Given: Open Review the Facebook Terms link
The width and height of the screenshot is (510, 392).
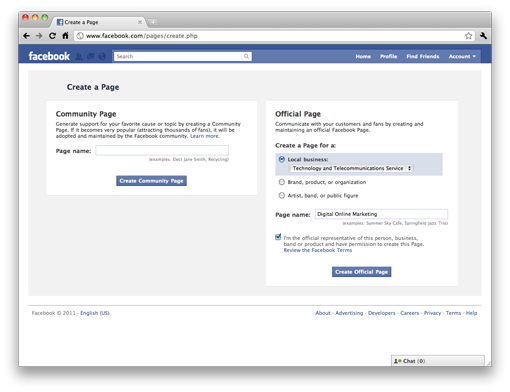Looking at the screenshot, I should pyautogui.click(x=318, y=250).
